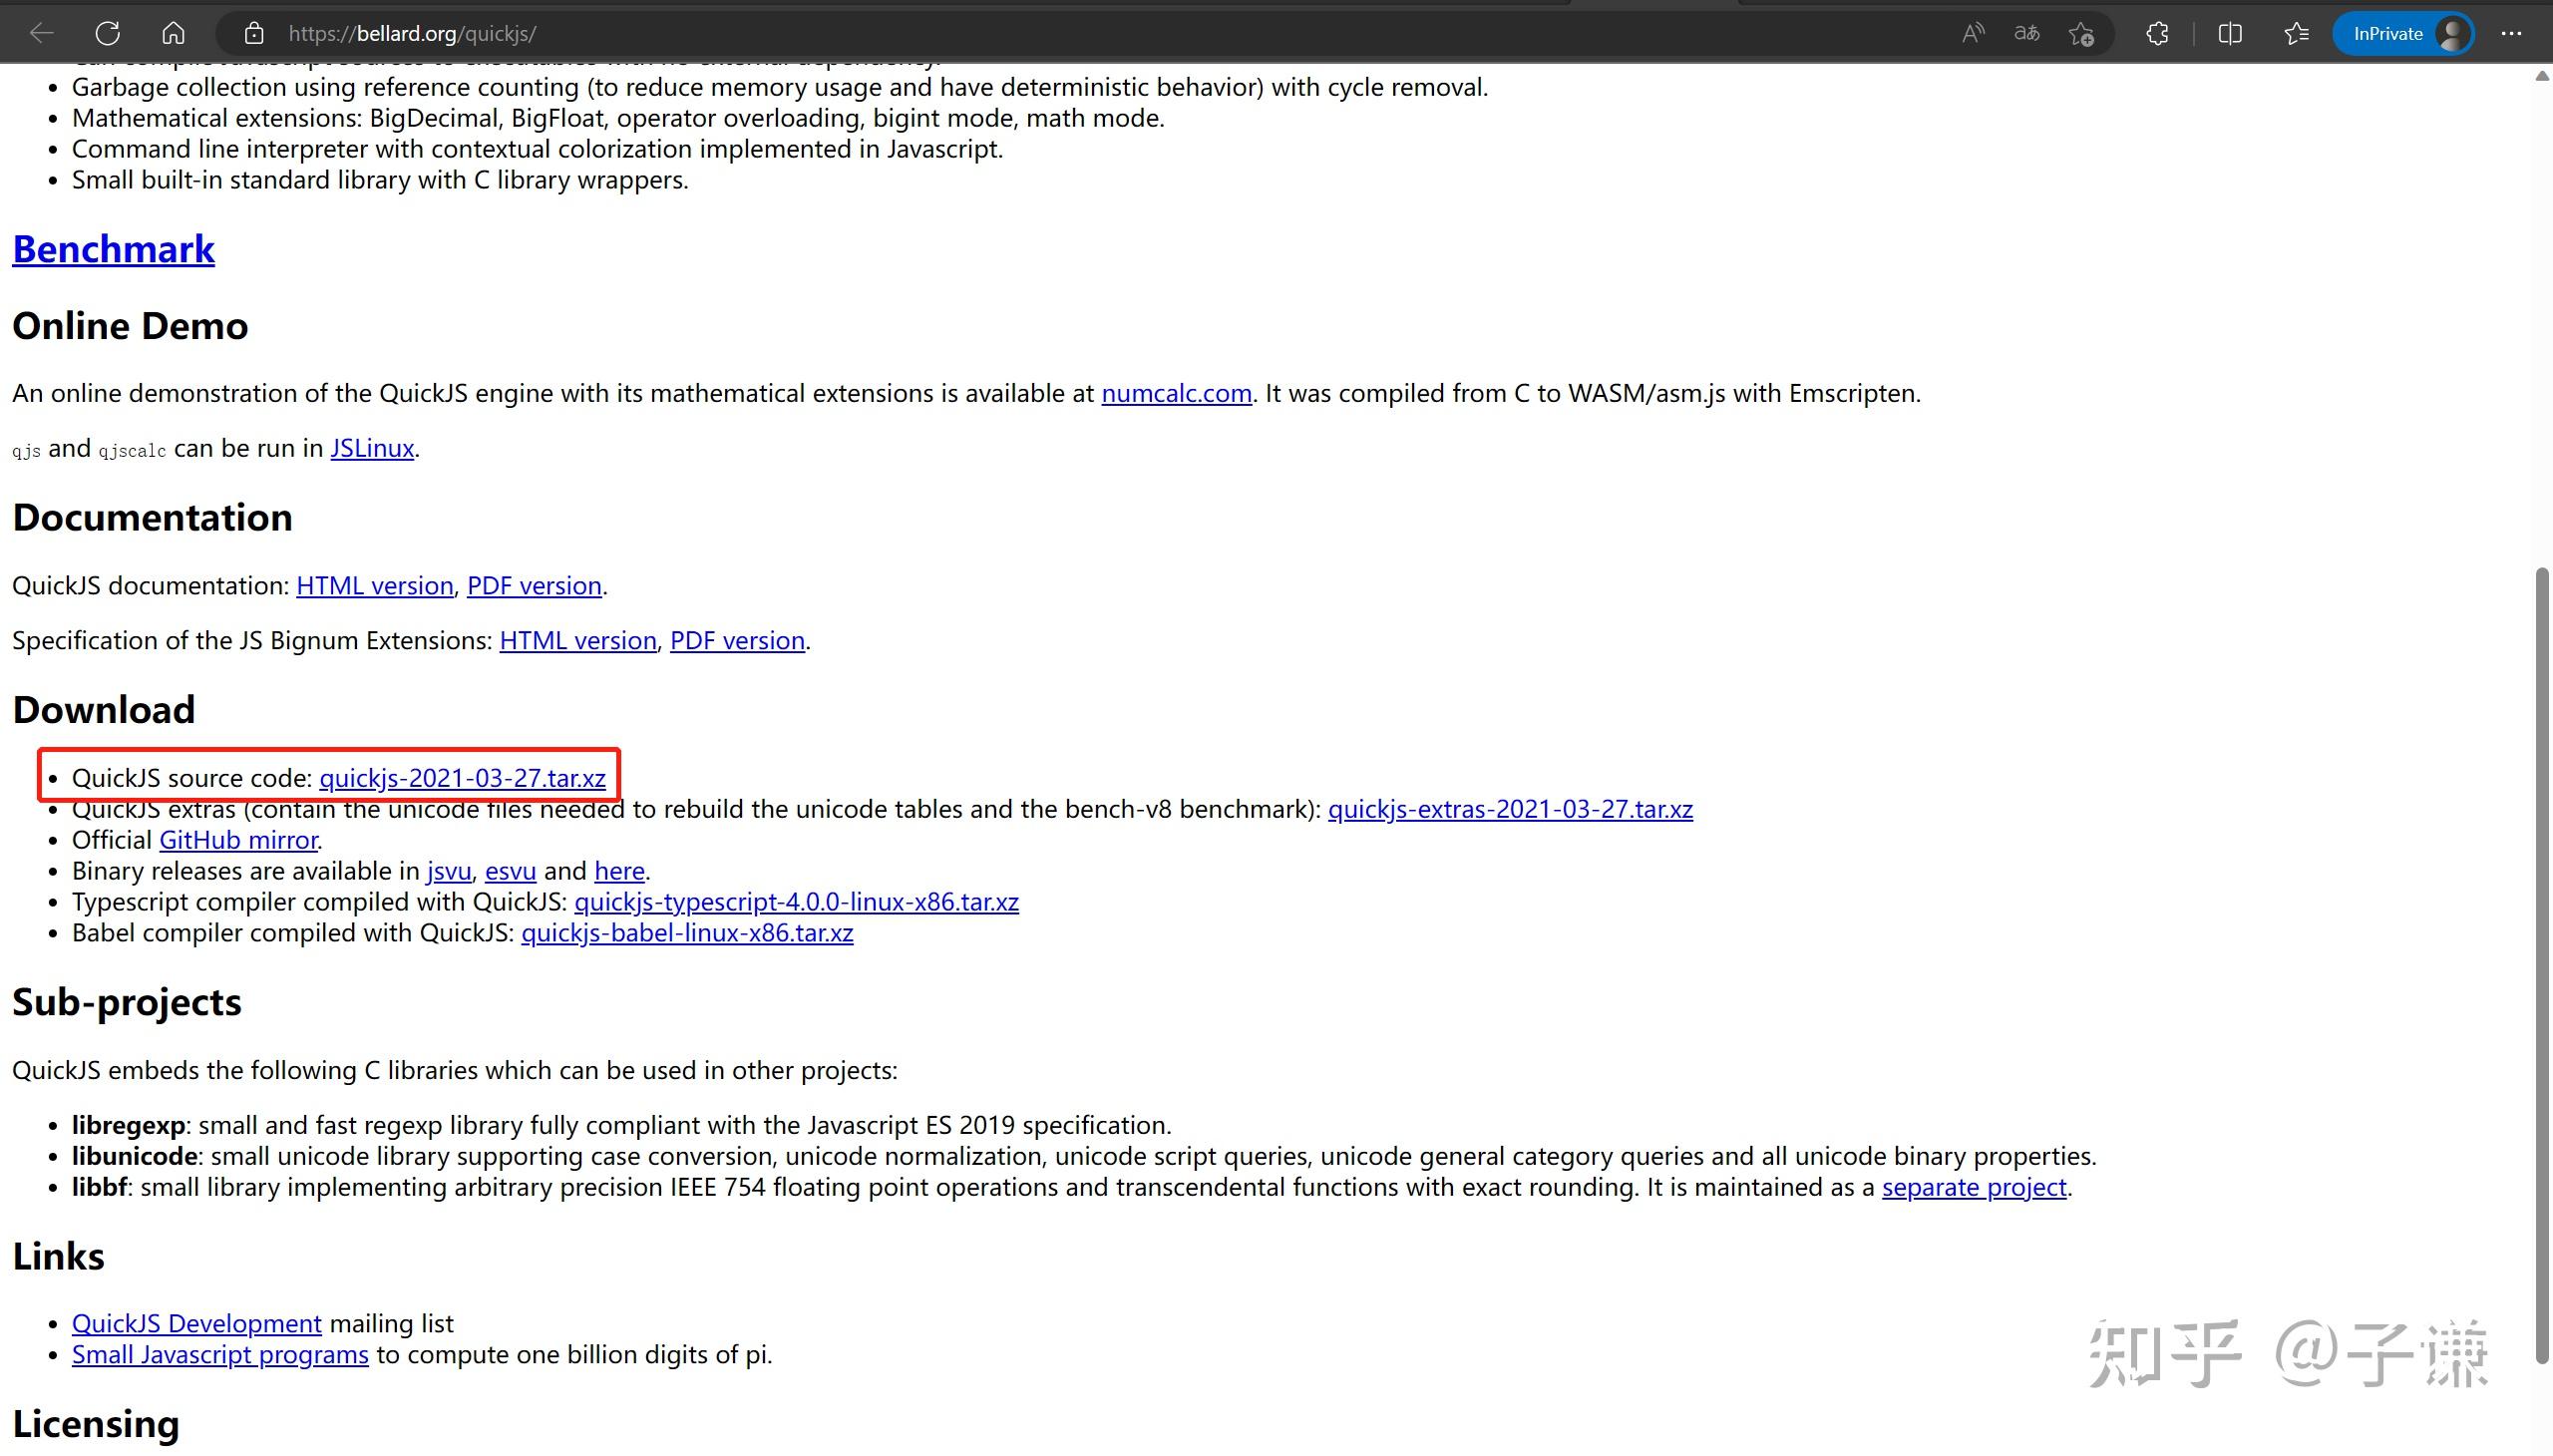Open the translate page icon
This screenshot has width=2553, height=1456.
click(x=2026, y=33)
